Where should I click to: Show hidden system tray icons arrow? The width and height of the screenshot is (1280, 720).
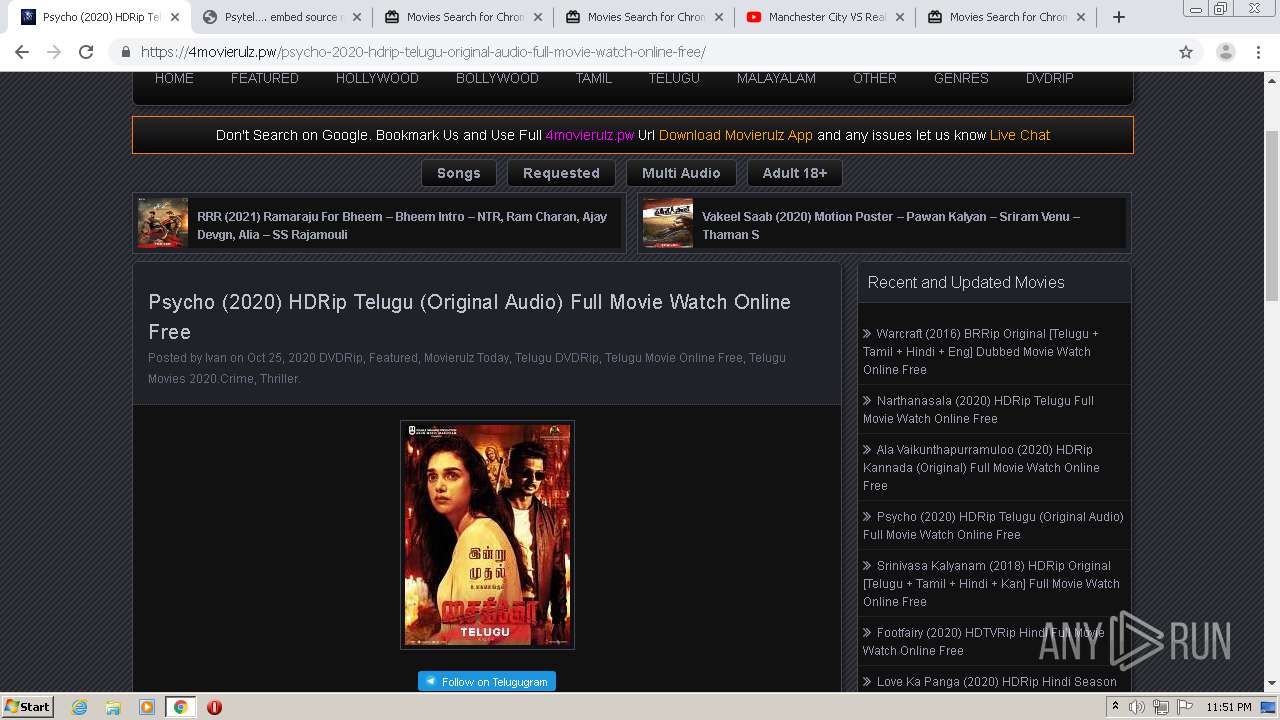click(1115, 707)
